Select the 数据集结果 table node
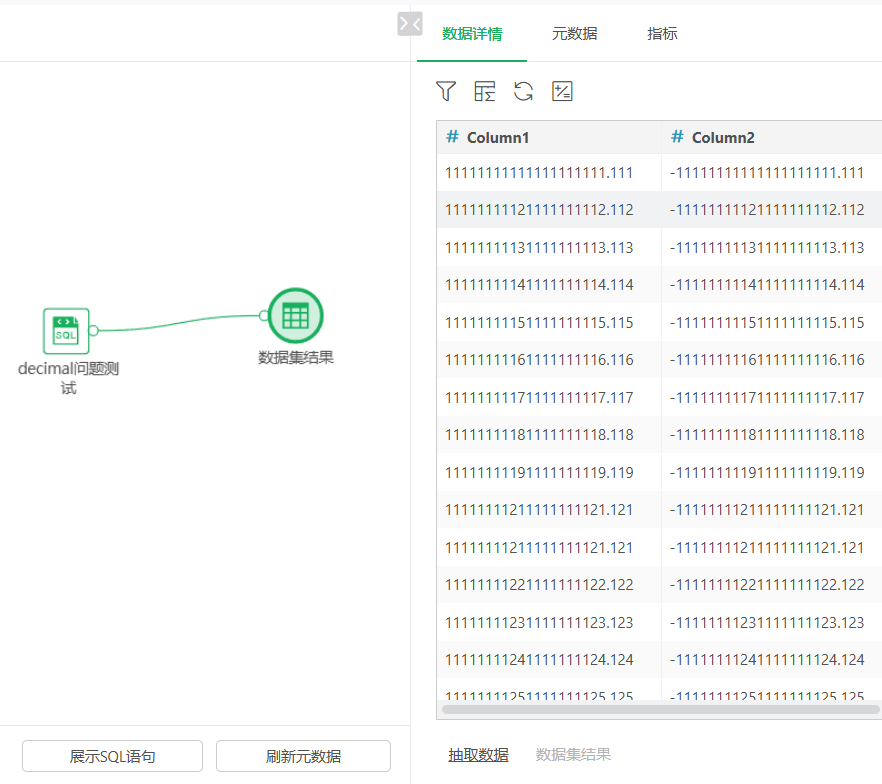The height and width of the screenshot is (784, 882). coord(295,316)
